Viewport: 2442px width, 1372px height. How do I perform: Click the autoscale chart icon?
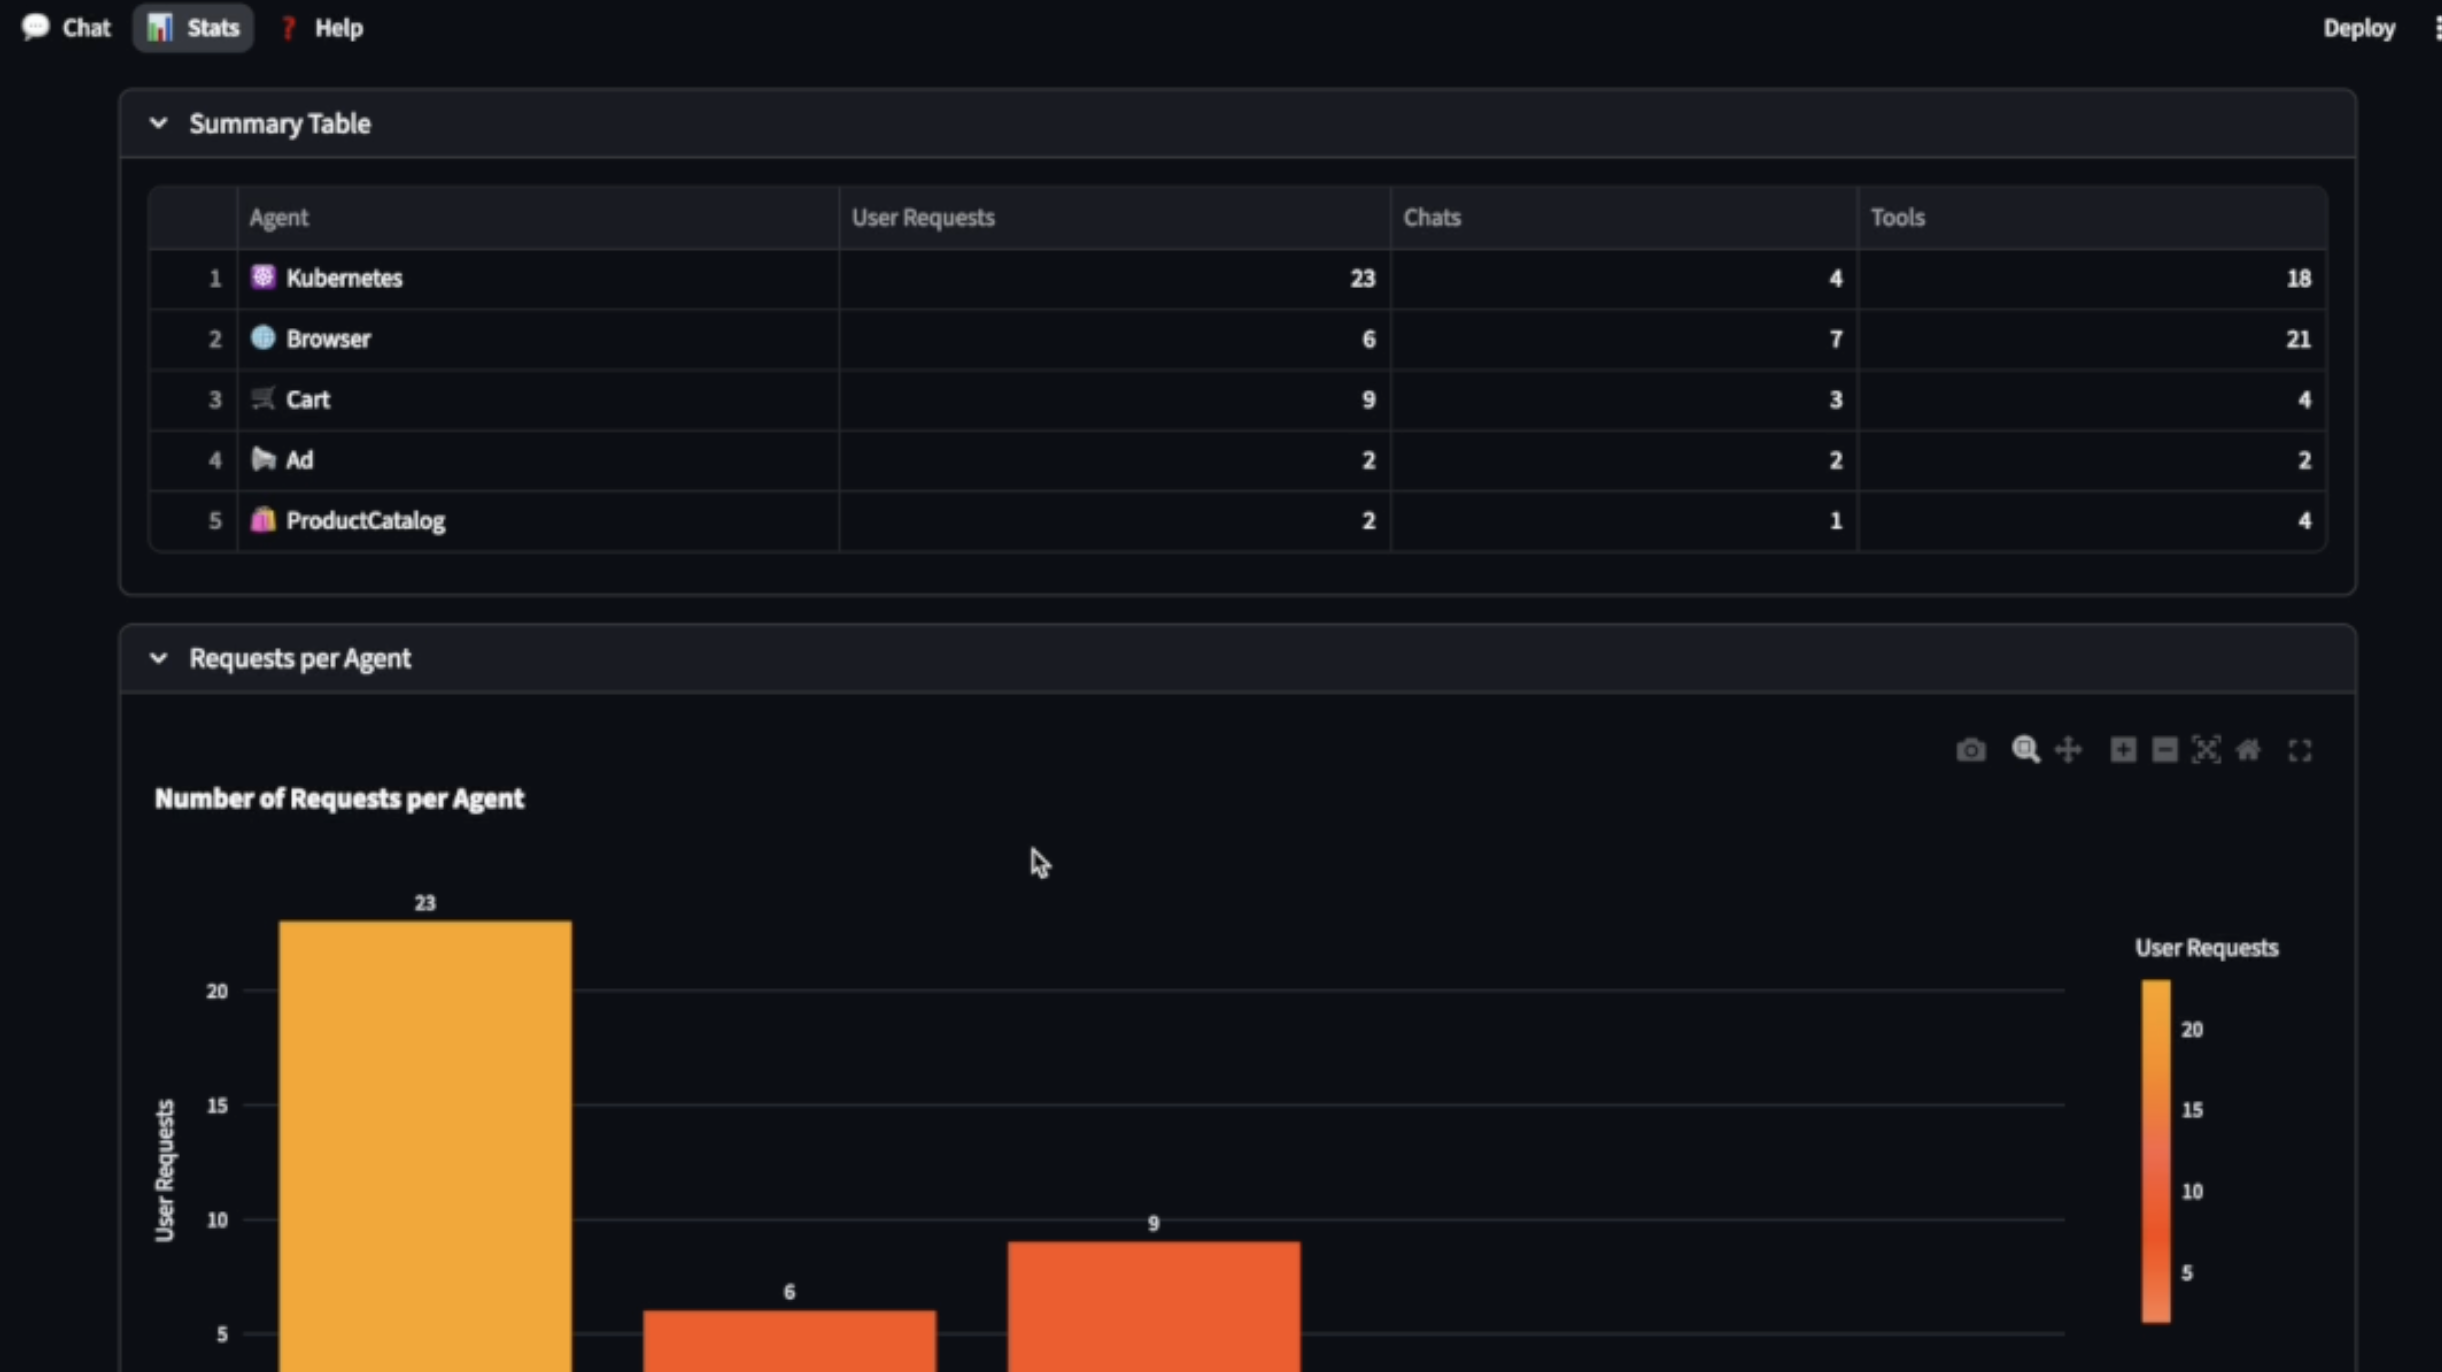click(2206, 750)
